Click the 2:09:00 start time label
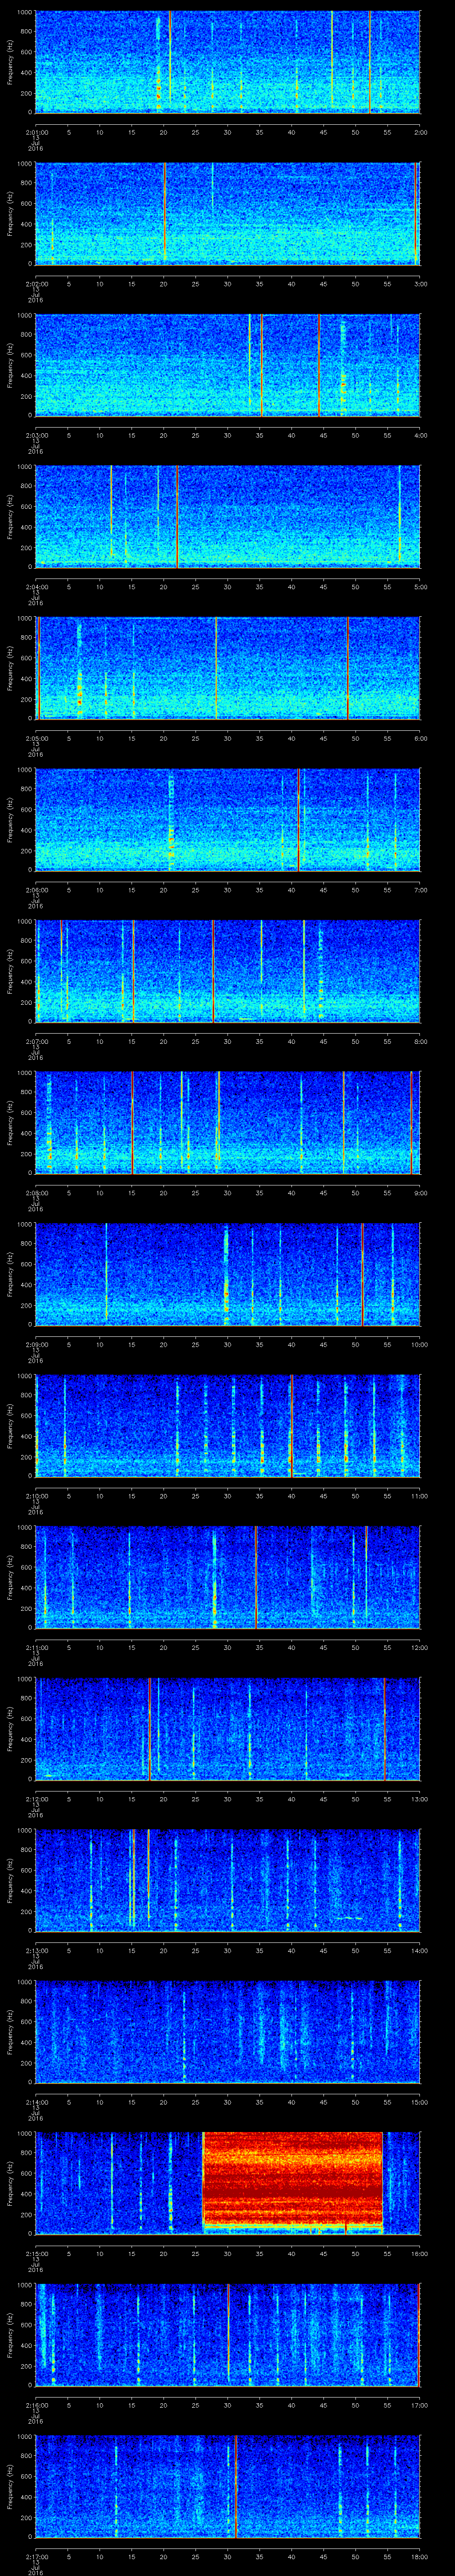 (x=36, y=1344)
